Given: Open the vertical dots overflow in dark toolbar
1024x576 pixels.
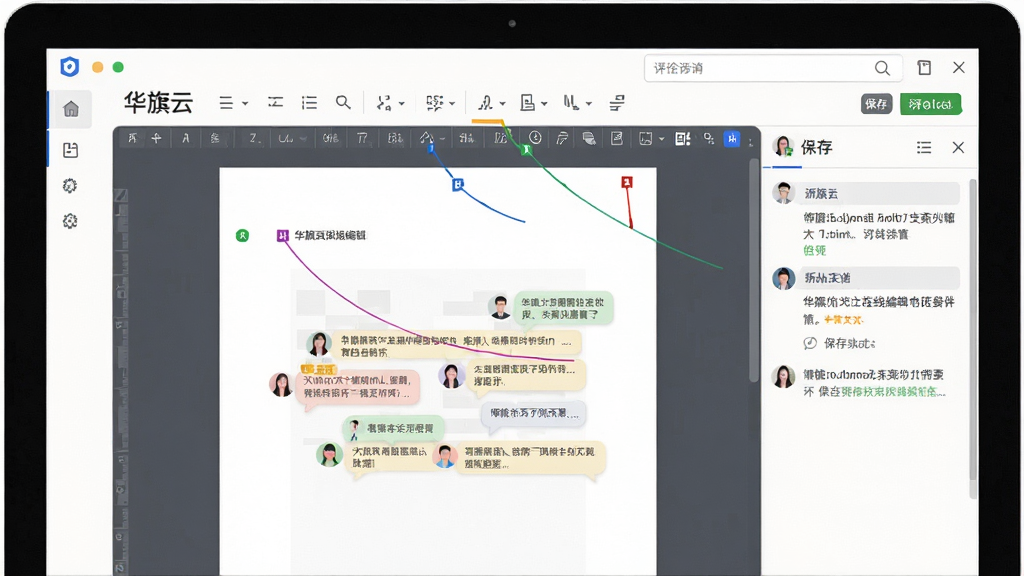Looking at the screenshot, I should 750,140.
